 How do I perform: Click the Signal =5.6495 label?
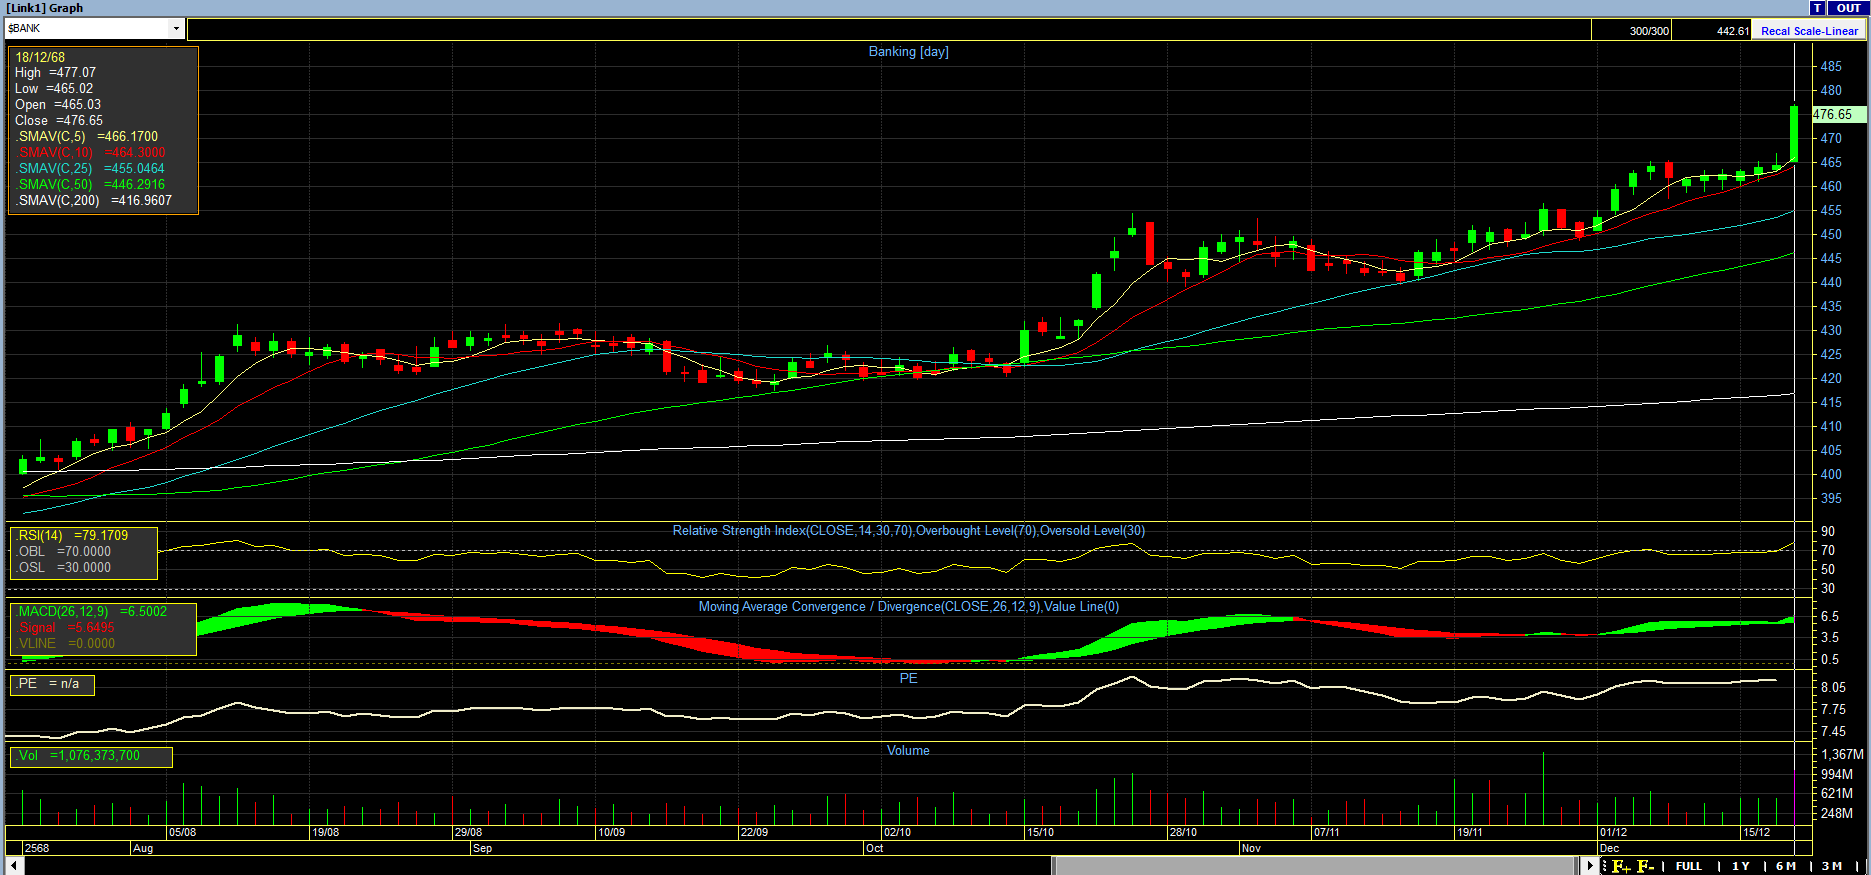point(67,627)
